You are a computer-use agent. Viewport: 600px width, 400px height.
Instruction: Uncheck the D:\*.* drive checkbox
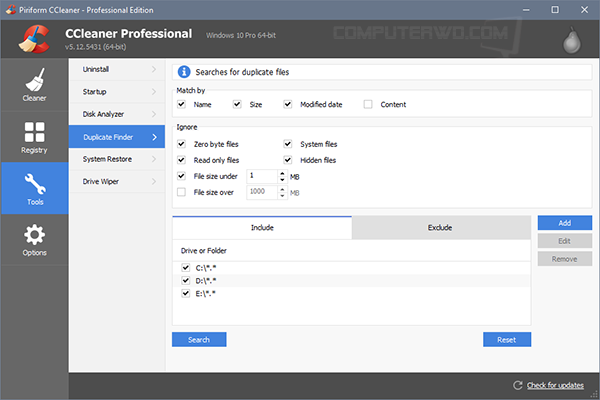(186, 281)
